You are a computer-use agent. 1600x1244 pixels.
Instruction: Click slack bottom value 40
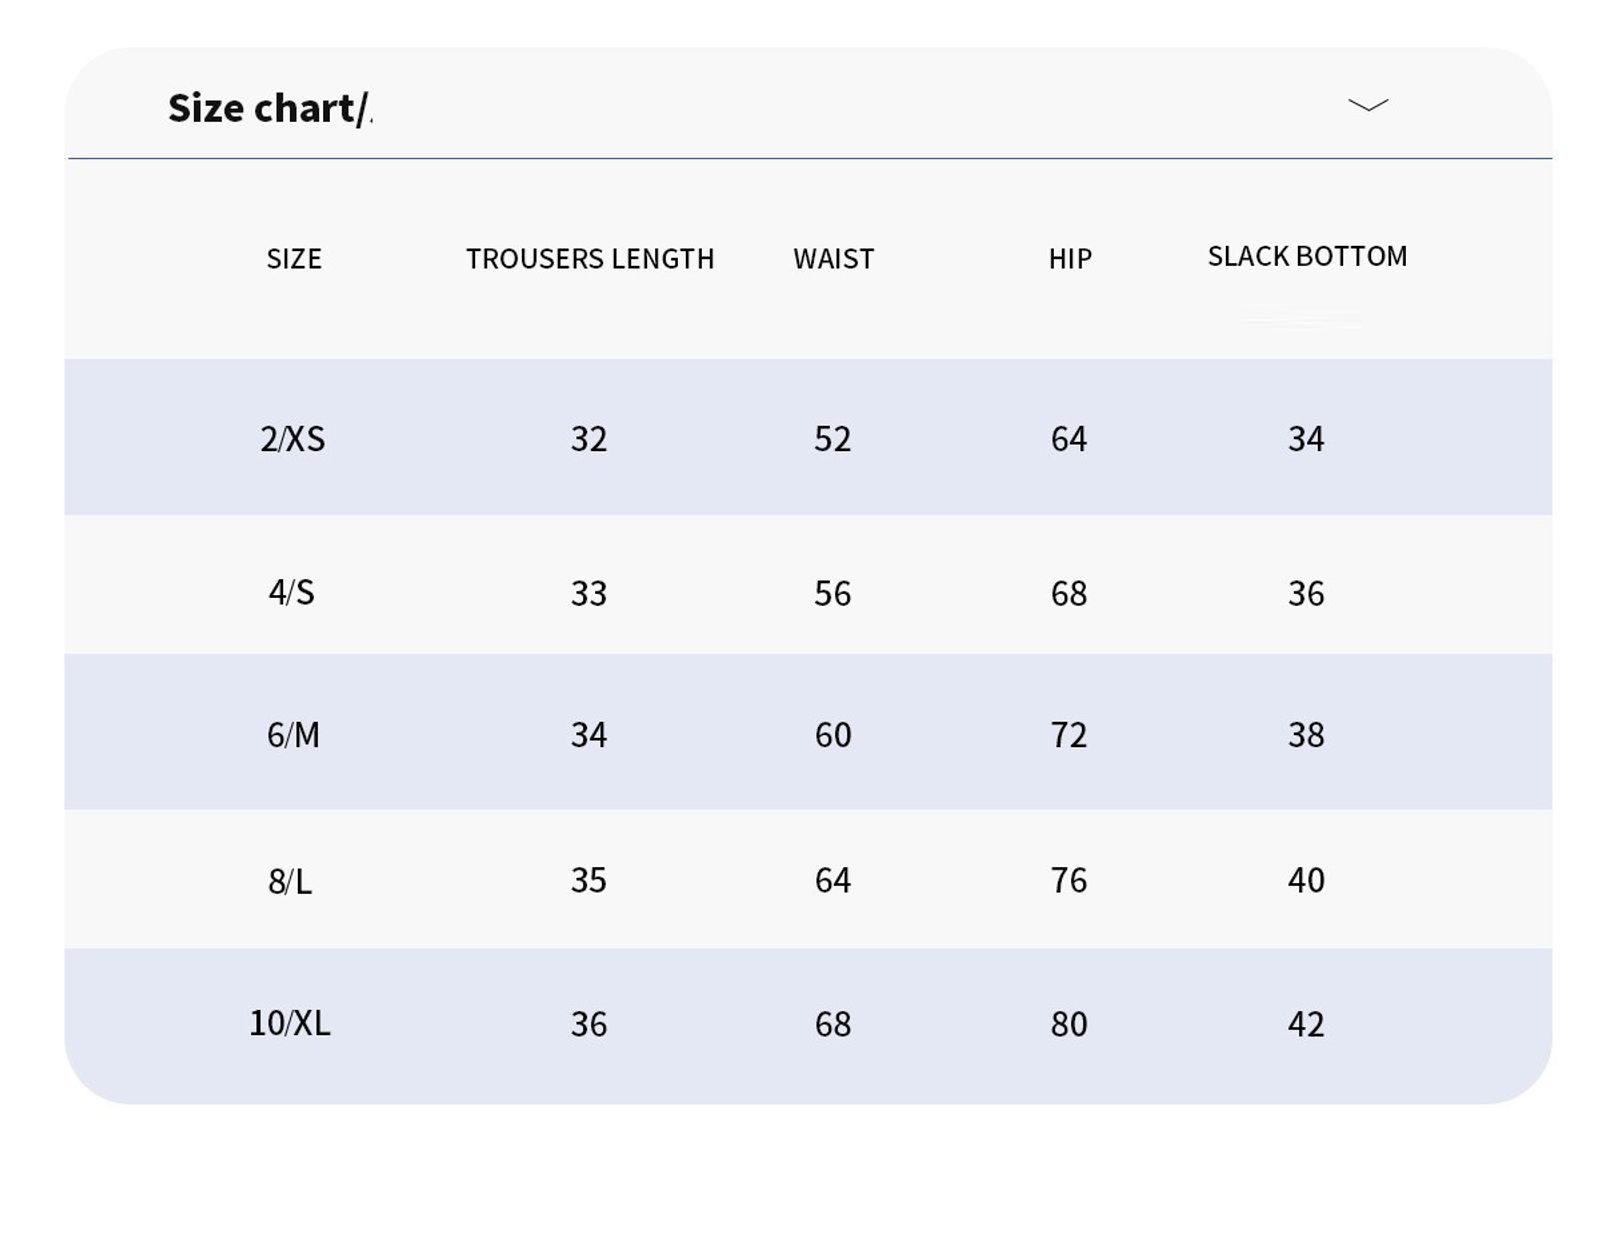pos(1306,880)
